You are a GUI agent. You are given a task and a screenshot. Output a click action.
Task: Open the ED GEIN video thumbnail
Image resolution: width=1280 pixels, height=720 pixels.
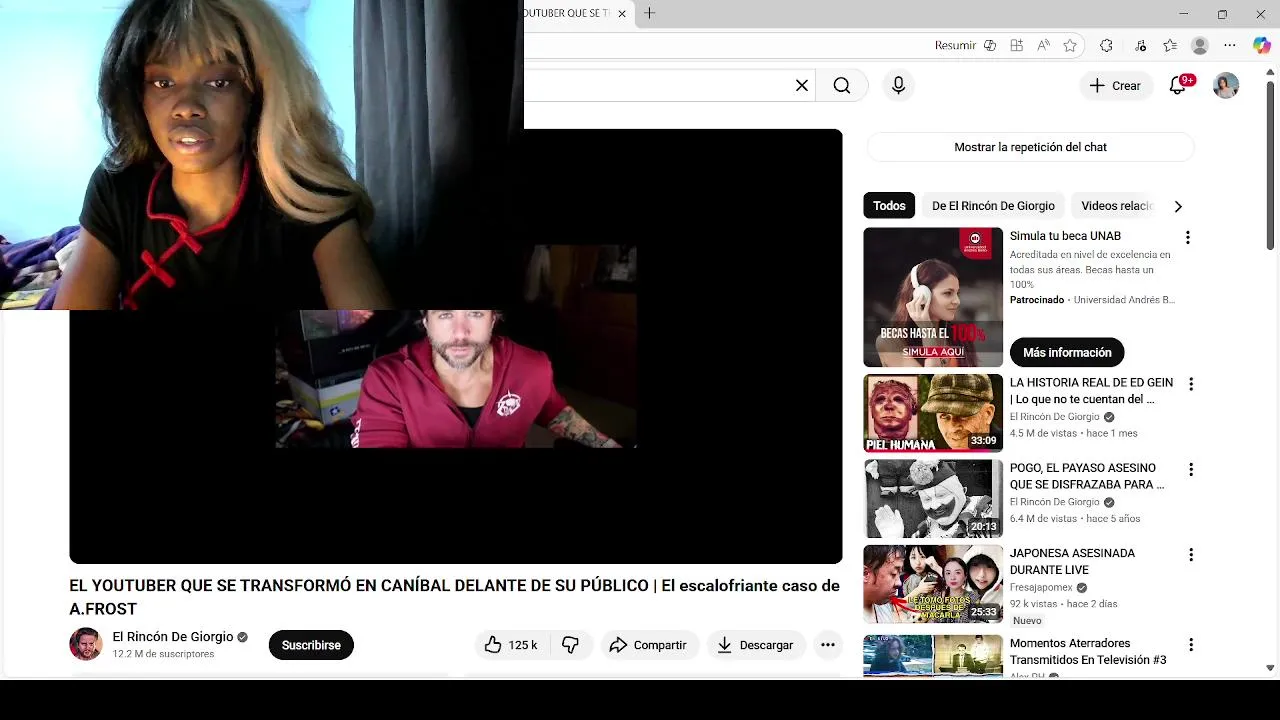click(x=933, y=413)
